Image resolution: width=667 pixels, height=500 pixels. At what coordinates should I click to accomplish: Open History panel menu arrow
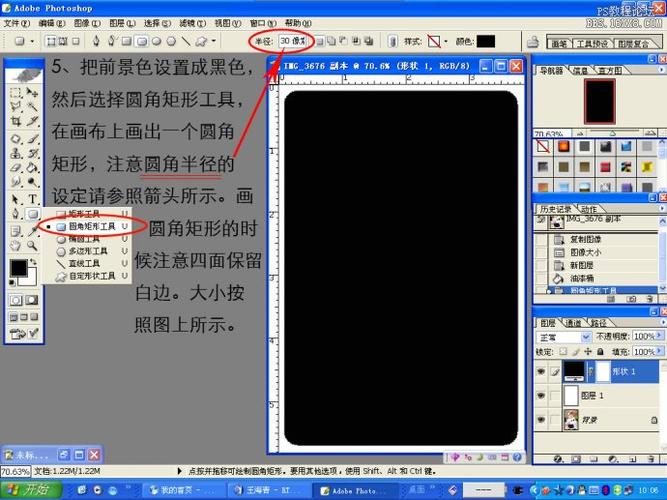click(x=661, y=208)
